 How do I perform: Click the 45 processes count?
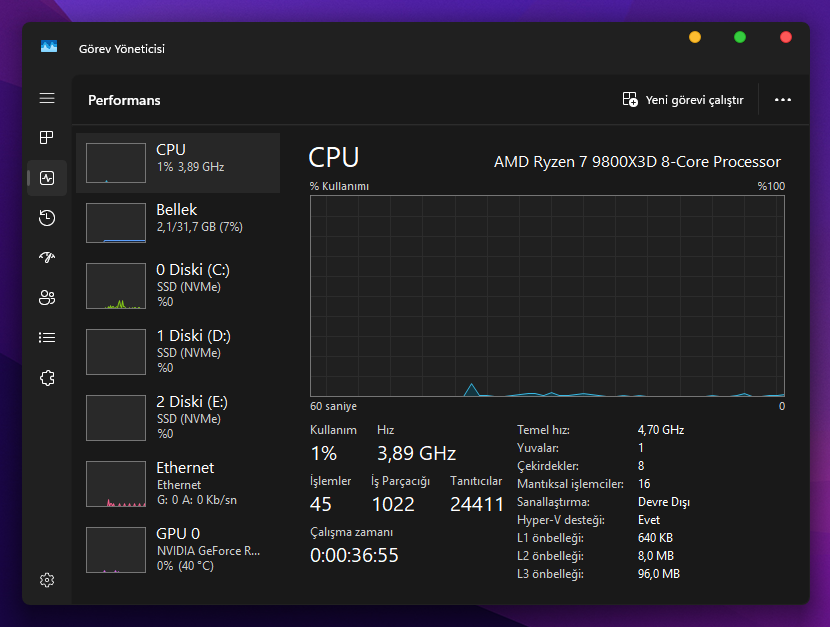(x=321, y=504)
